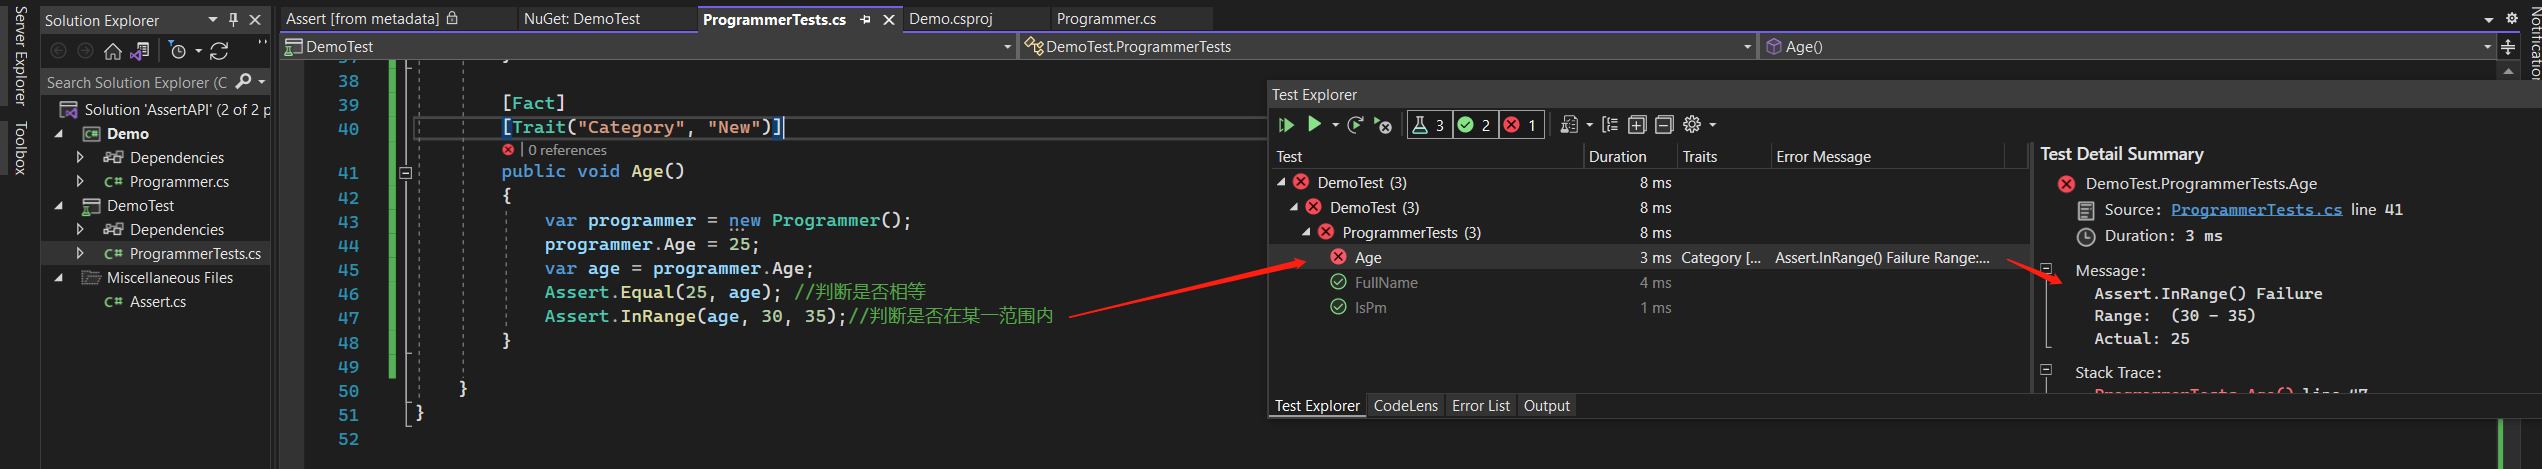The image size is (2542, 469).
Task: Run all tests in Test Explorer
Action: pos(1286,125)
